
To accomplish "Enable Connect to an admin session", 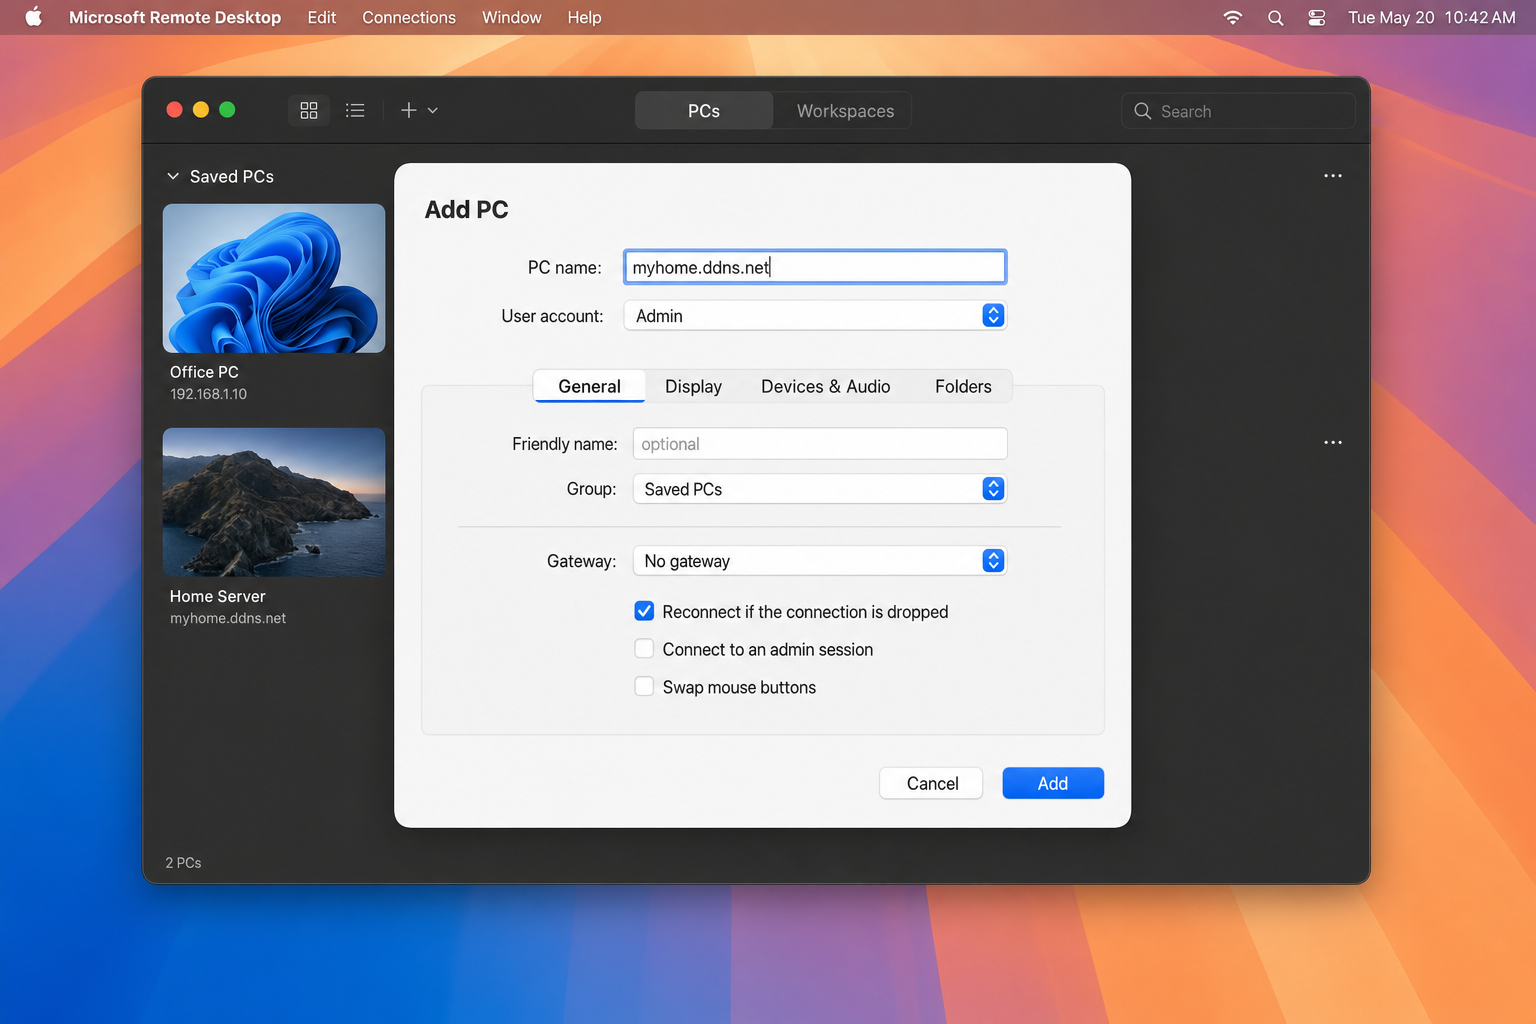I will (644, 649).
